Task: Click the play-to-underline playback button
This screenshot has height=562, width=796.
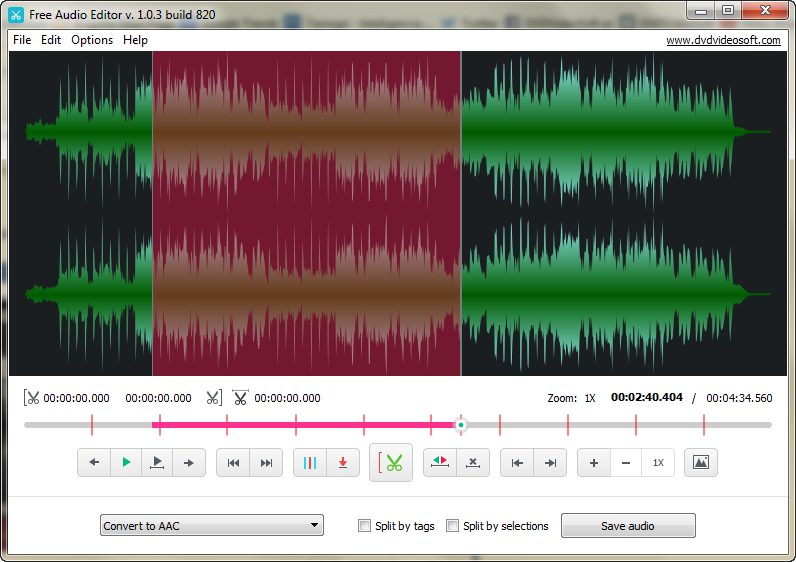Action: (157, 463)
